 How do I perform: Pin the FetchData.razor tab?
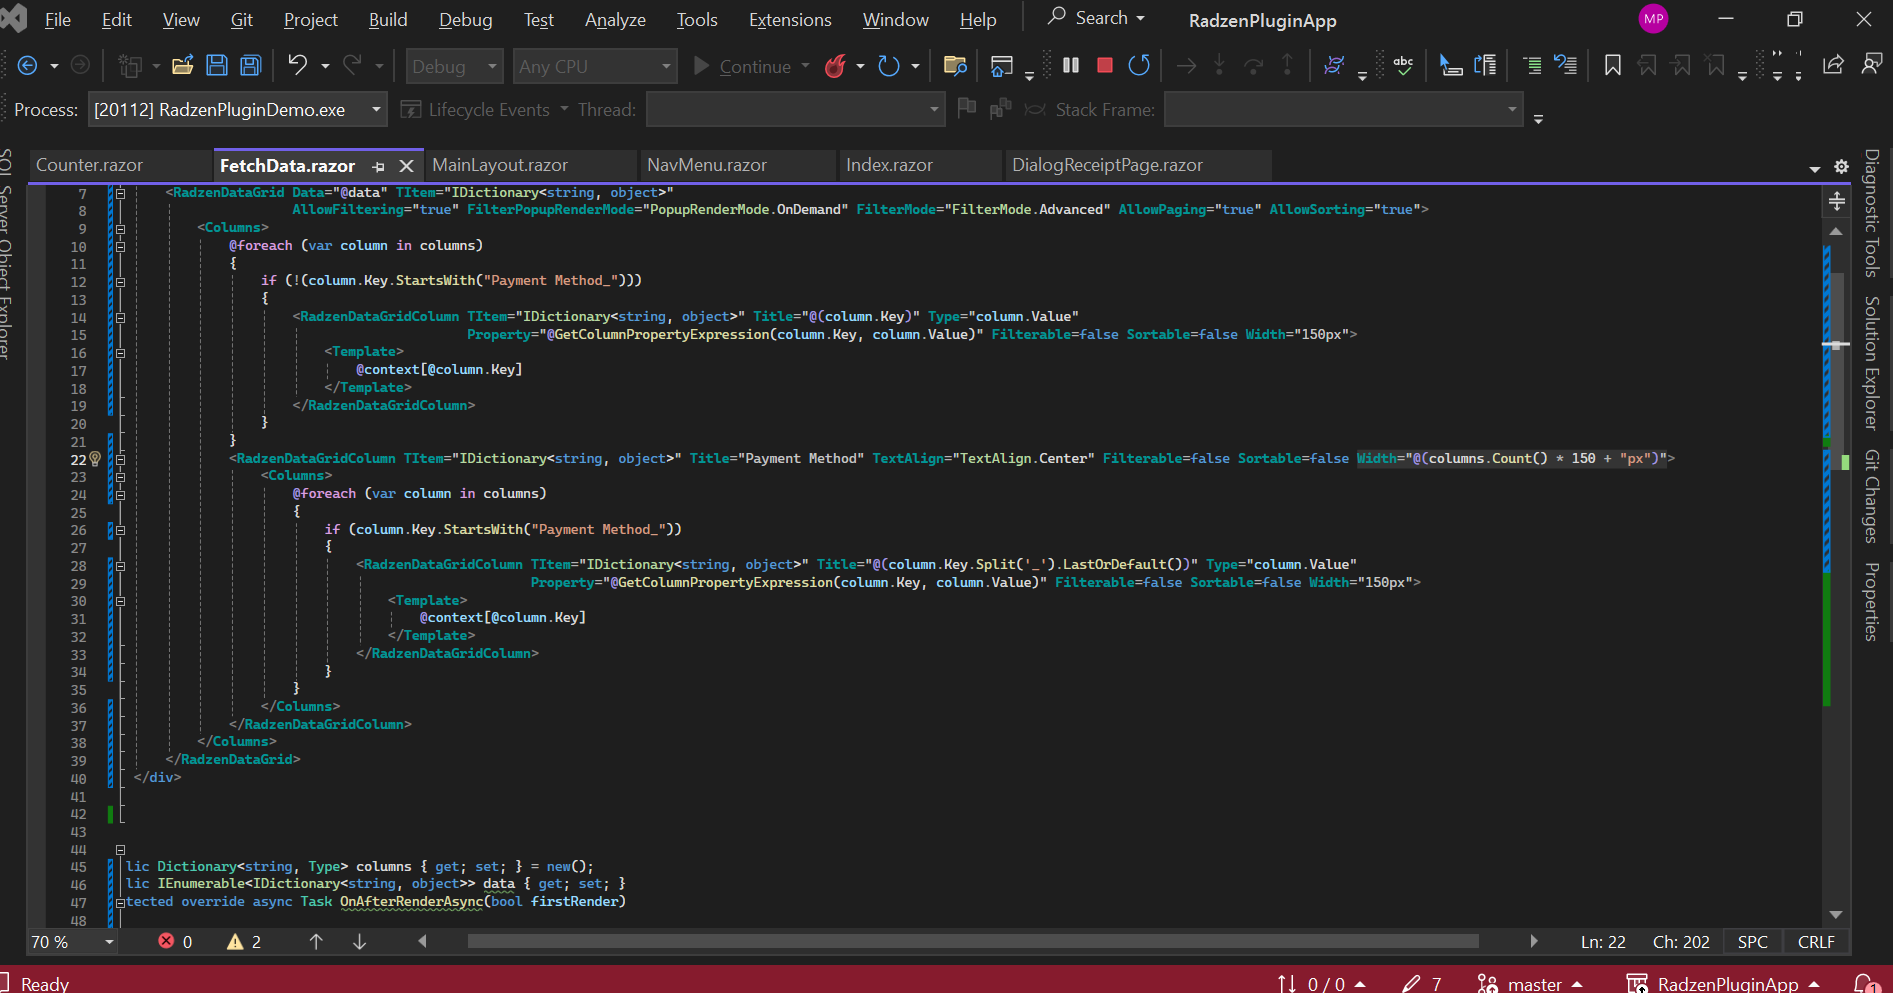[x=378, y=166]
